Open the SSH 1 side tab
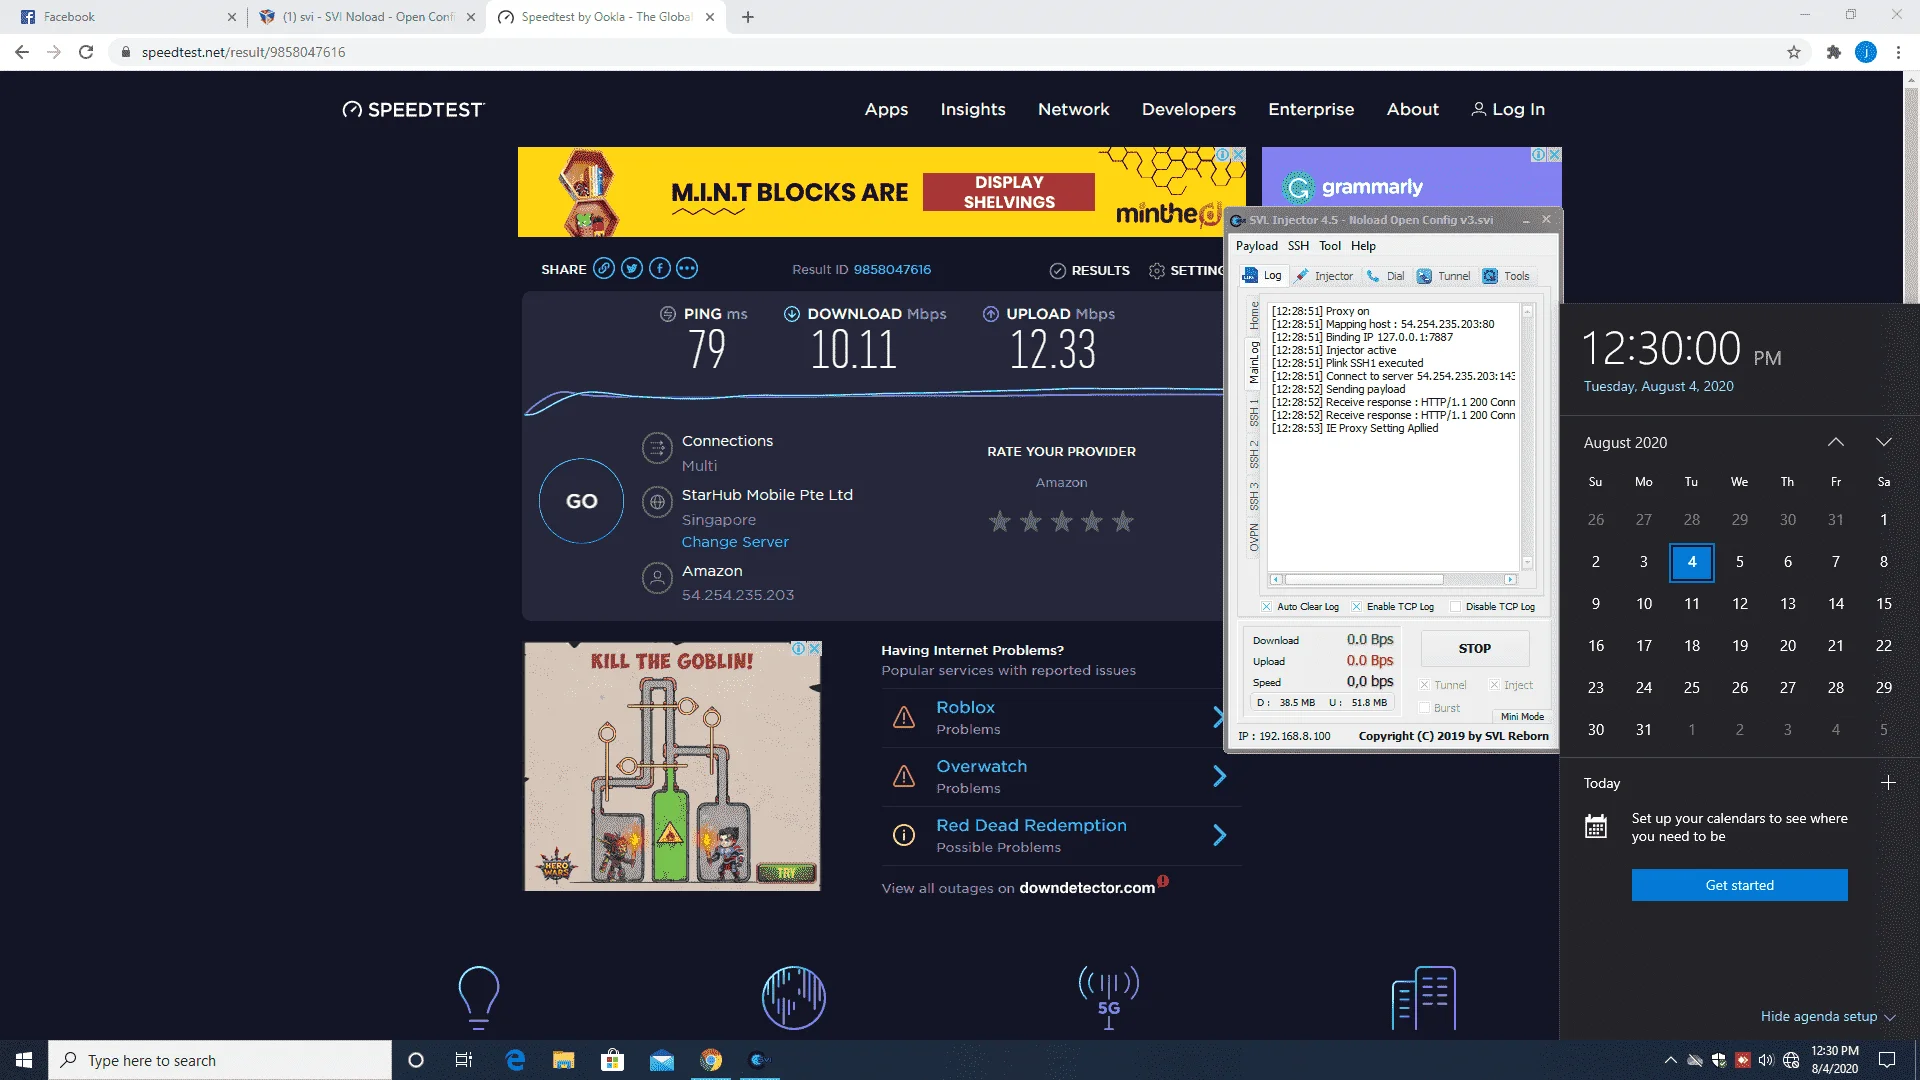 point(1254,413)
